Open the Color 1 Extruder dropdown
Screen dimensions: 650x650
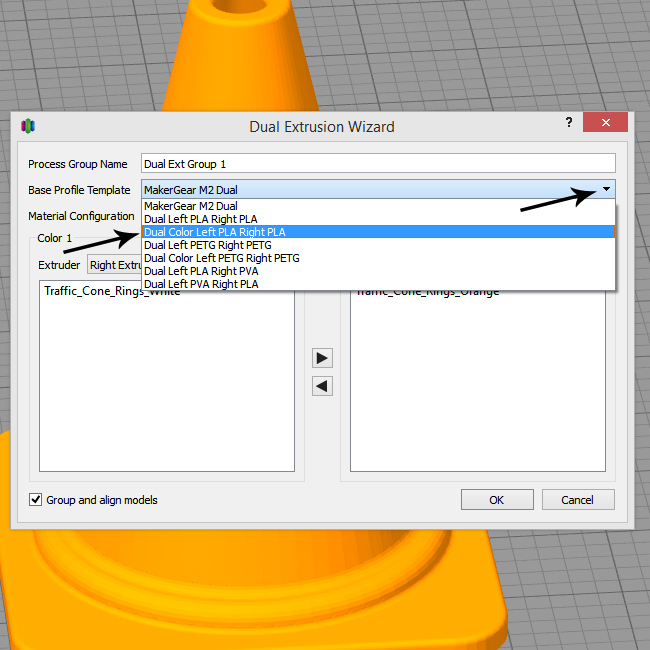pos(113,265)
